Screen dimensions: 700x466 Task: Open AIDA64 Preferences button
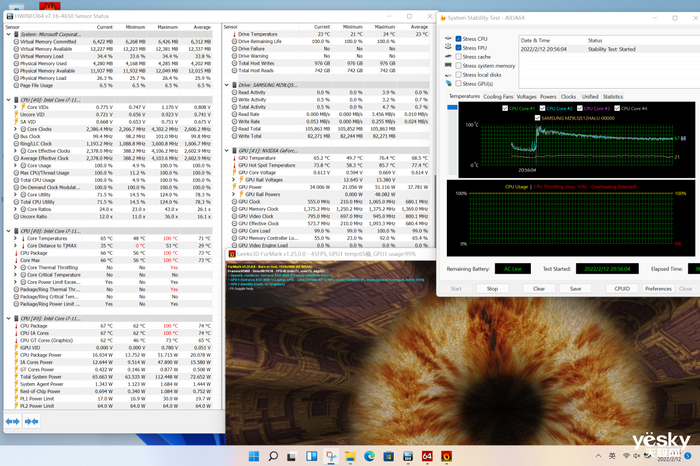point(658,289)
